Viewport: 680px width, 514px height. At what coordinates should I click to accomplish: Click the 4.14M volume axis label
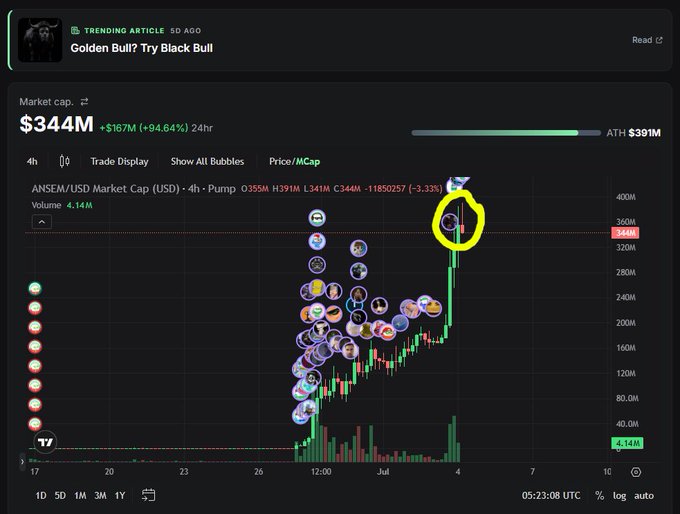tap(627, 443)
